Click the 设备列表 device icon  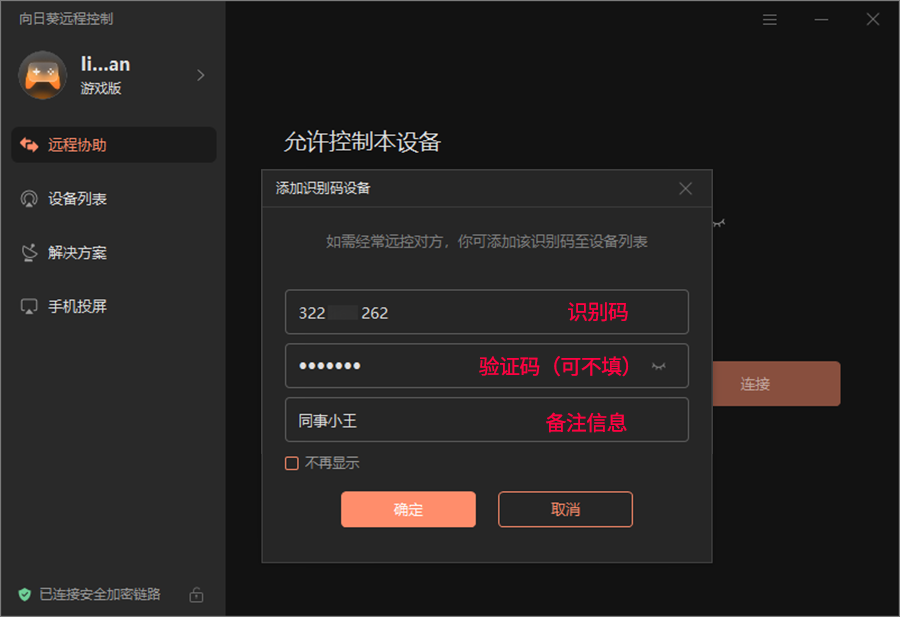[x=29, y=199]
